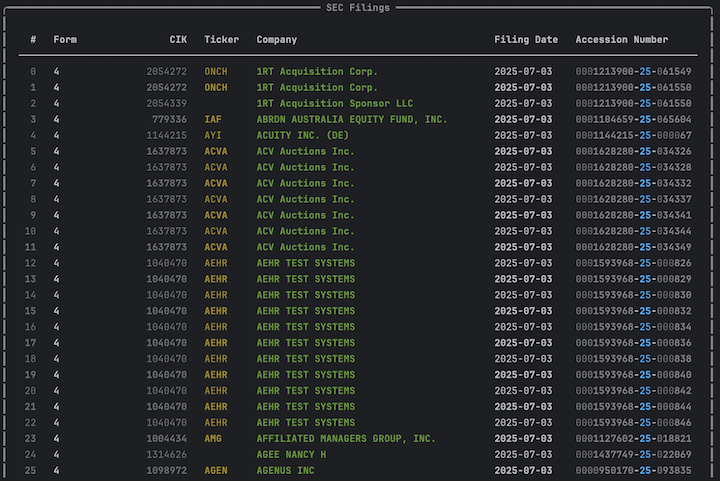Click accession number 0001593968-25-000844
The image size is (720, 481).
tap(633, 407)
